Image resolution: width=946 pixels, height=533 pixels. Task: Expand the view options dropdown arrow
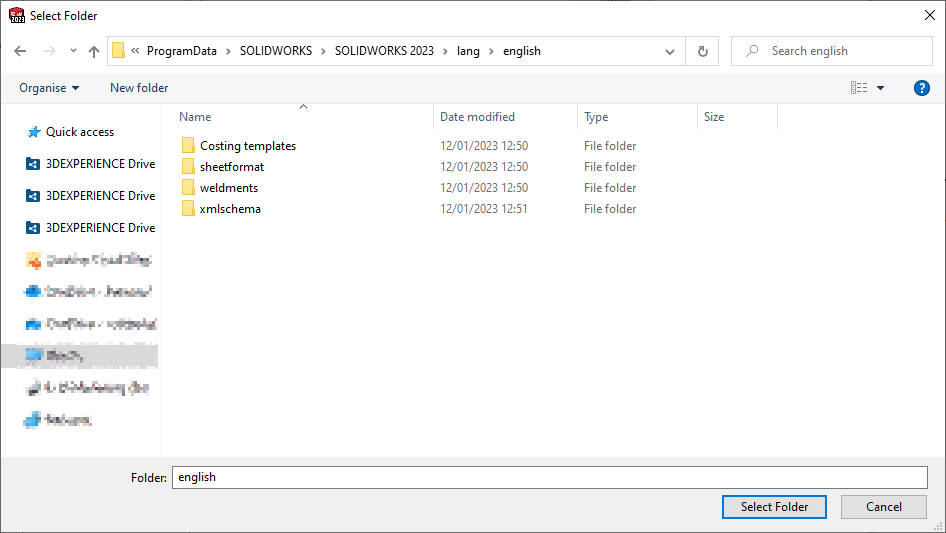click(881, 88)
